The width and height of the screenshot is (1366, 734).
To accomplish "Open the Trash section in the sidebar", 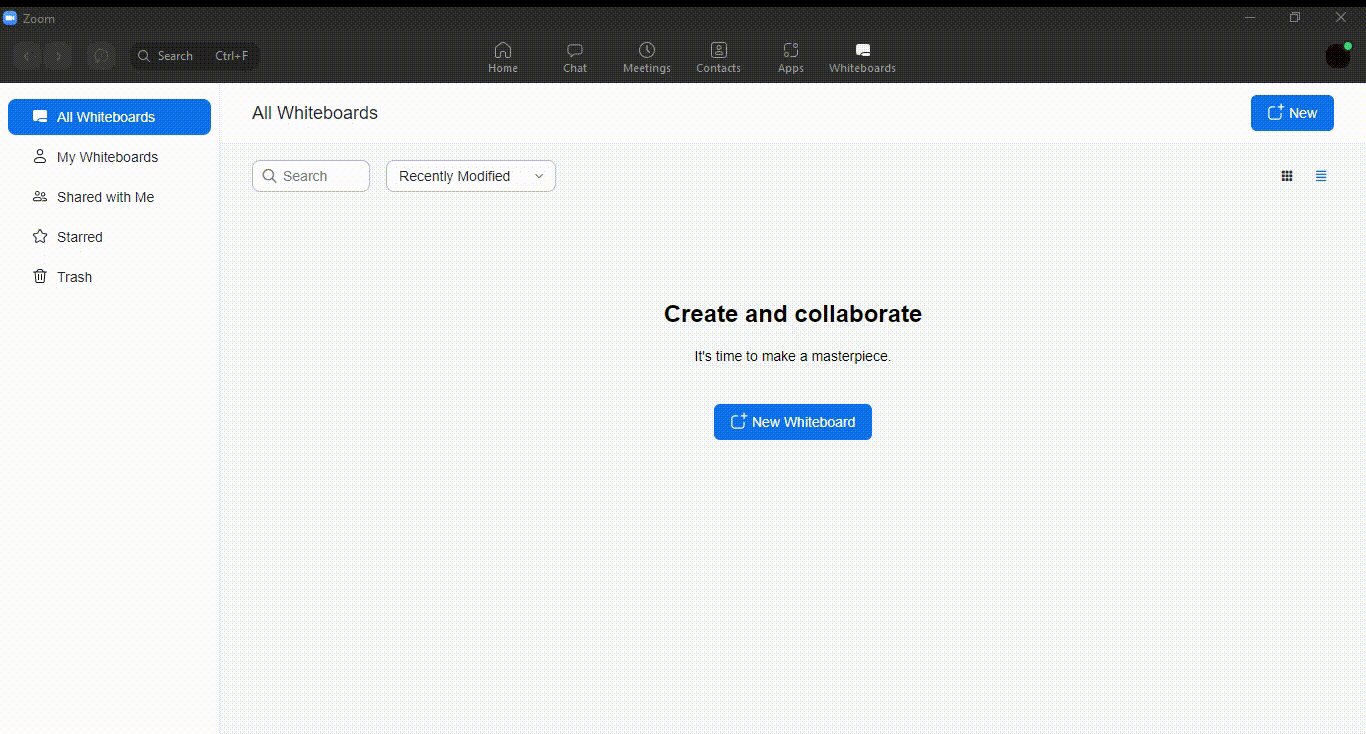I will pos(73,277).
